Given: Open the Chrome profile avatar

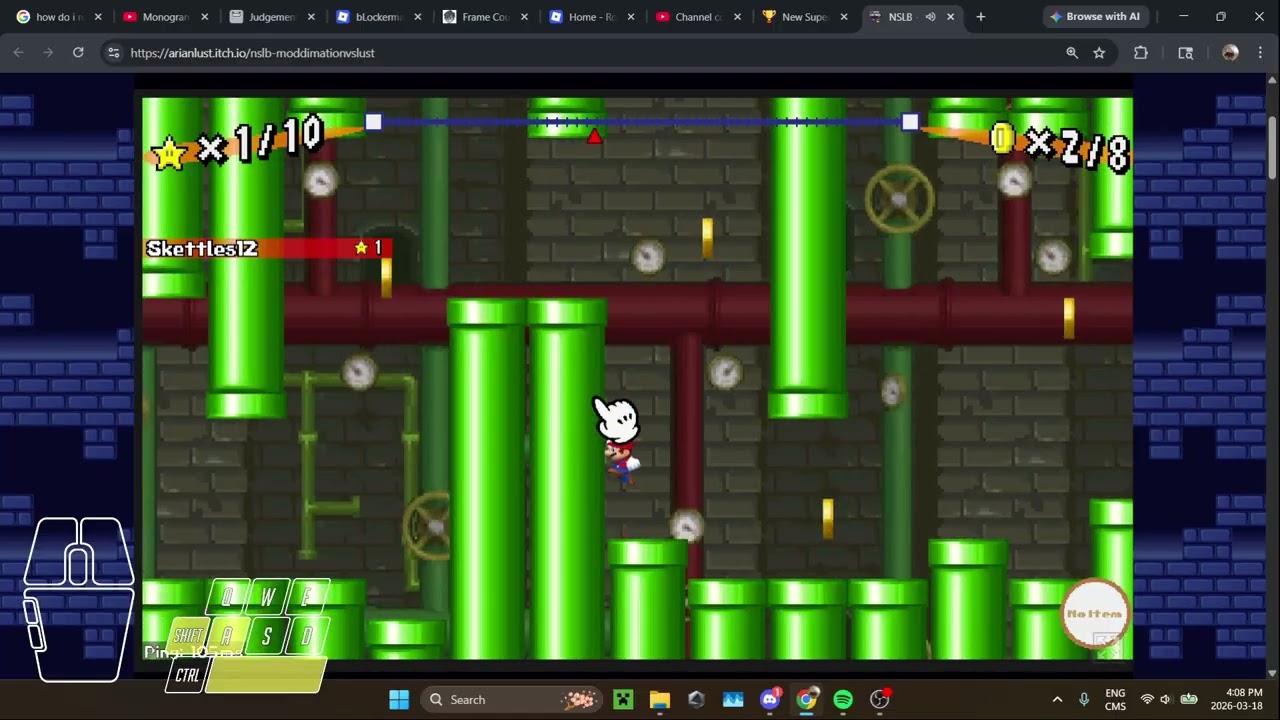Looking at the screenshot, I should [x=1230, y=53].
